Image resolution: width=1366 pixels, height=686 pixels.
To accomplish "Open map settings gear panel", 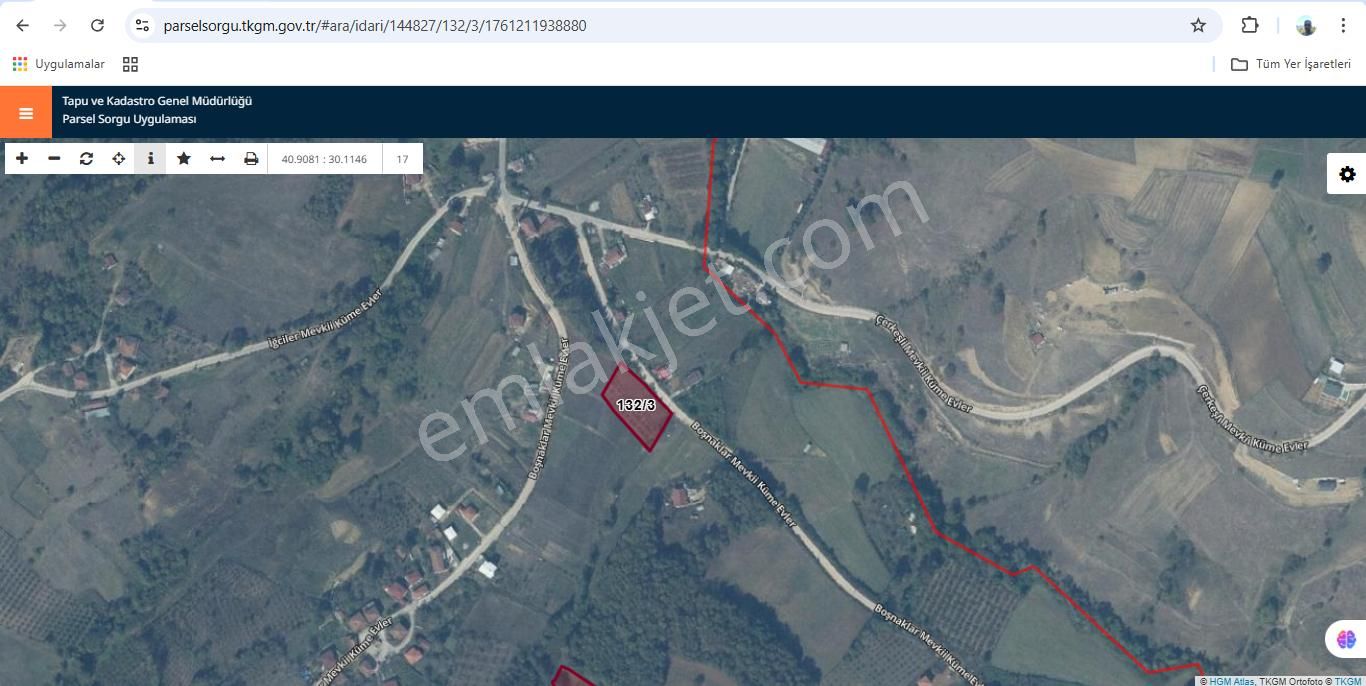I will 1347,175.
